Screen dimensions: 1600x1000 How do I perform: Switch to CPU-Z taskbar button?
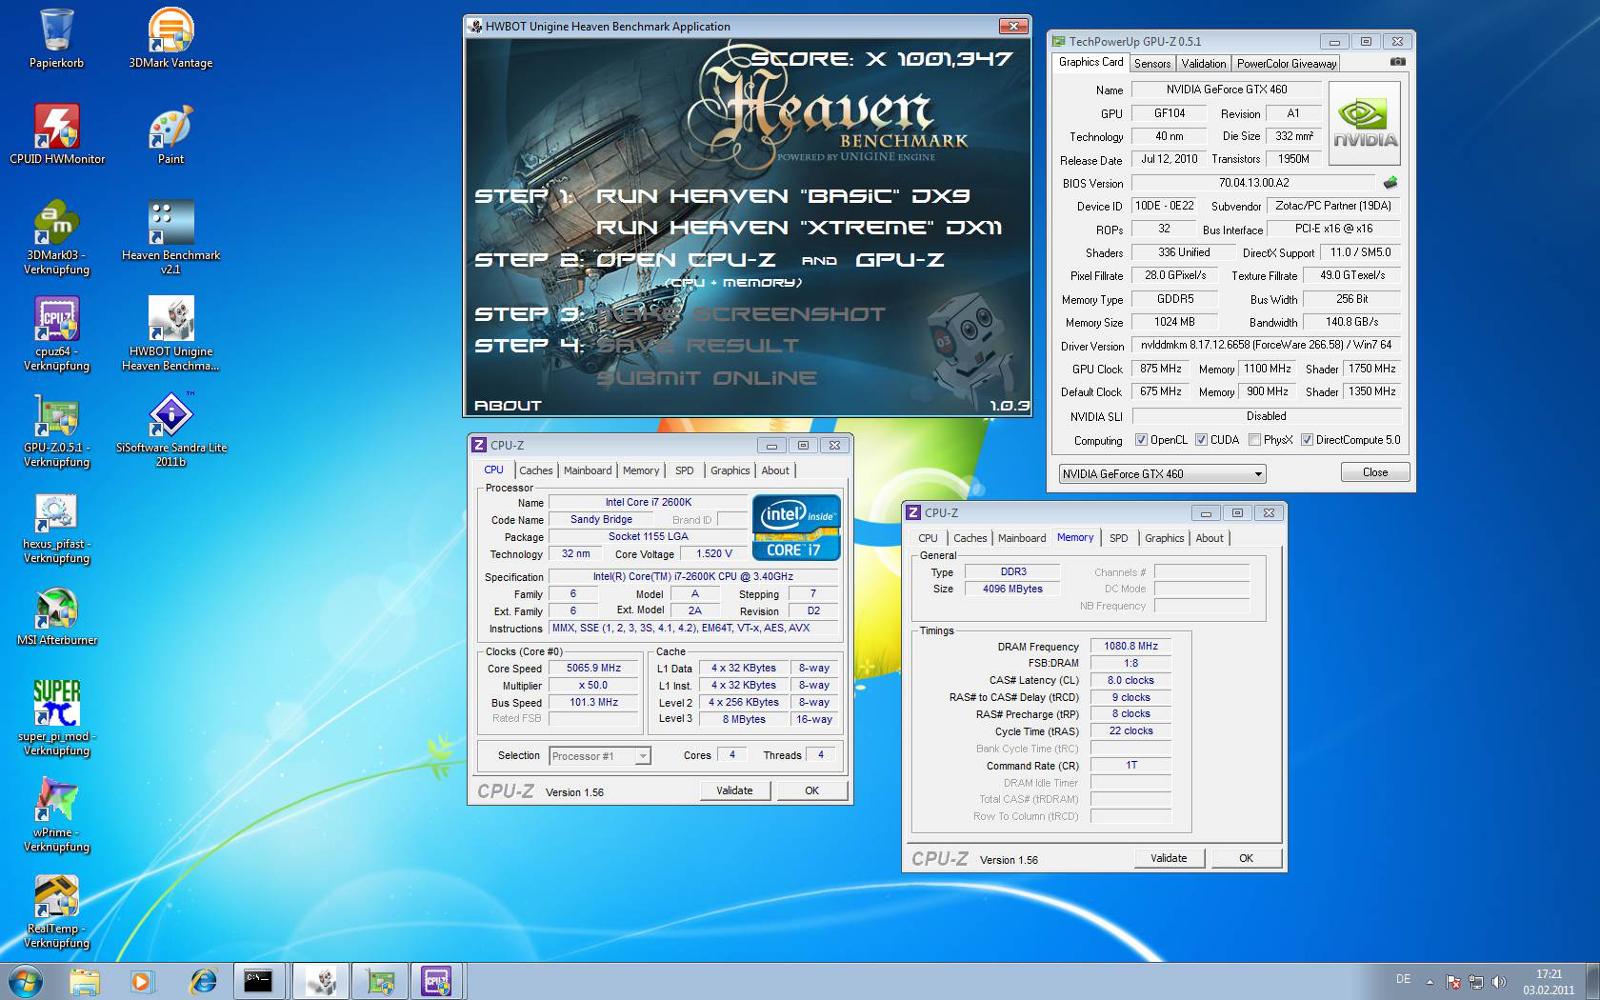pos(437,981)
